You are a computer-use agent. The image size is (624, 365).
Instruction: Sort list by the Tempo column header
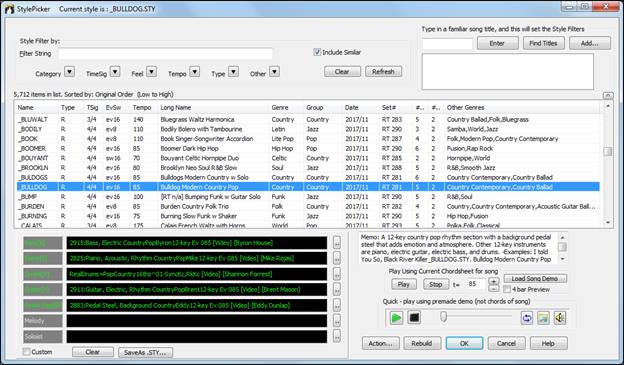pyautogui.click(x=143, y=107)
